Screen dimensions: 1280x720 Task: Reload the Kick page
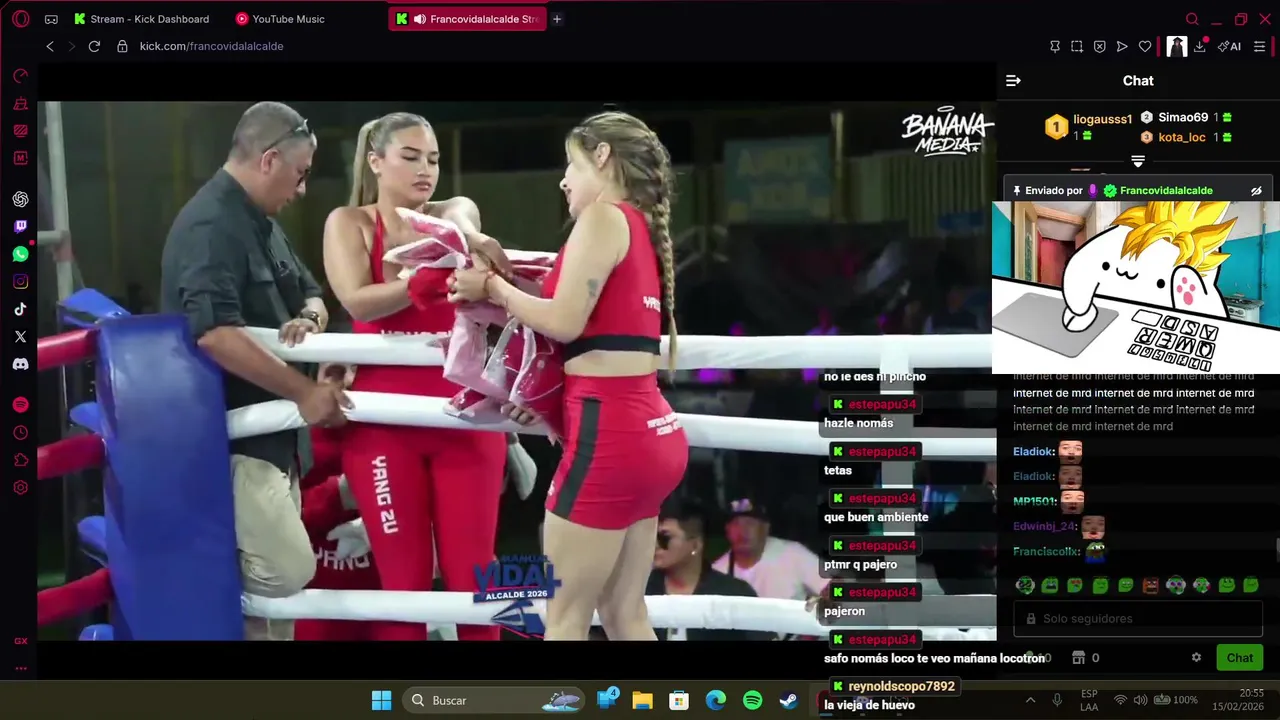click(x=94, y=46)
